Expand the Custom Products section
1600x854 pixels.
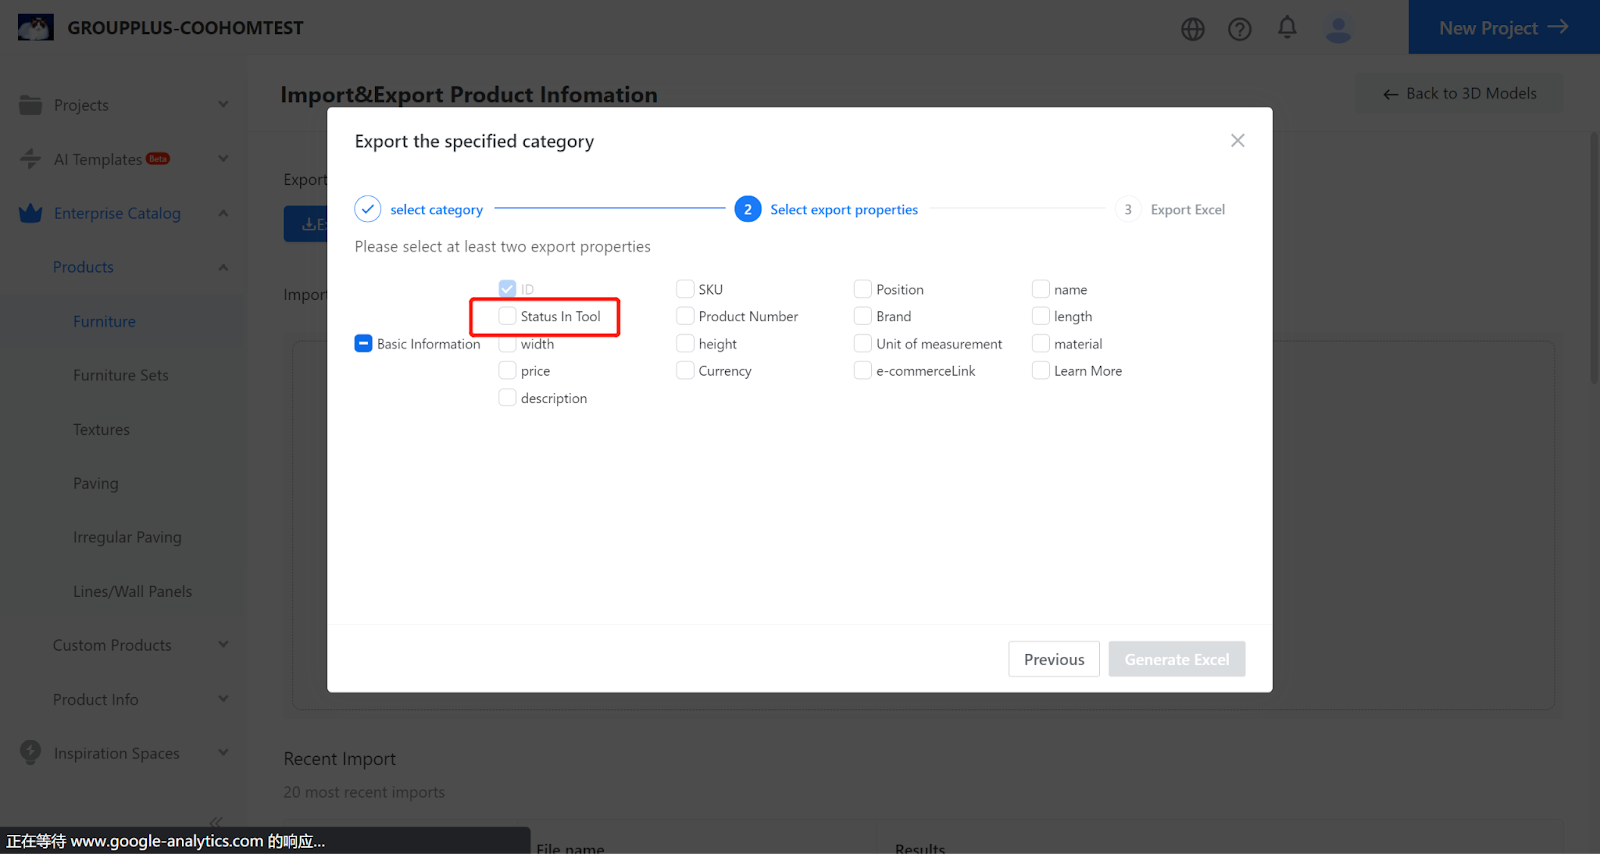[x=223, y=645]
